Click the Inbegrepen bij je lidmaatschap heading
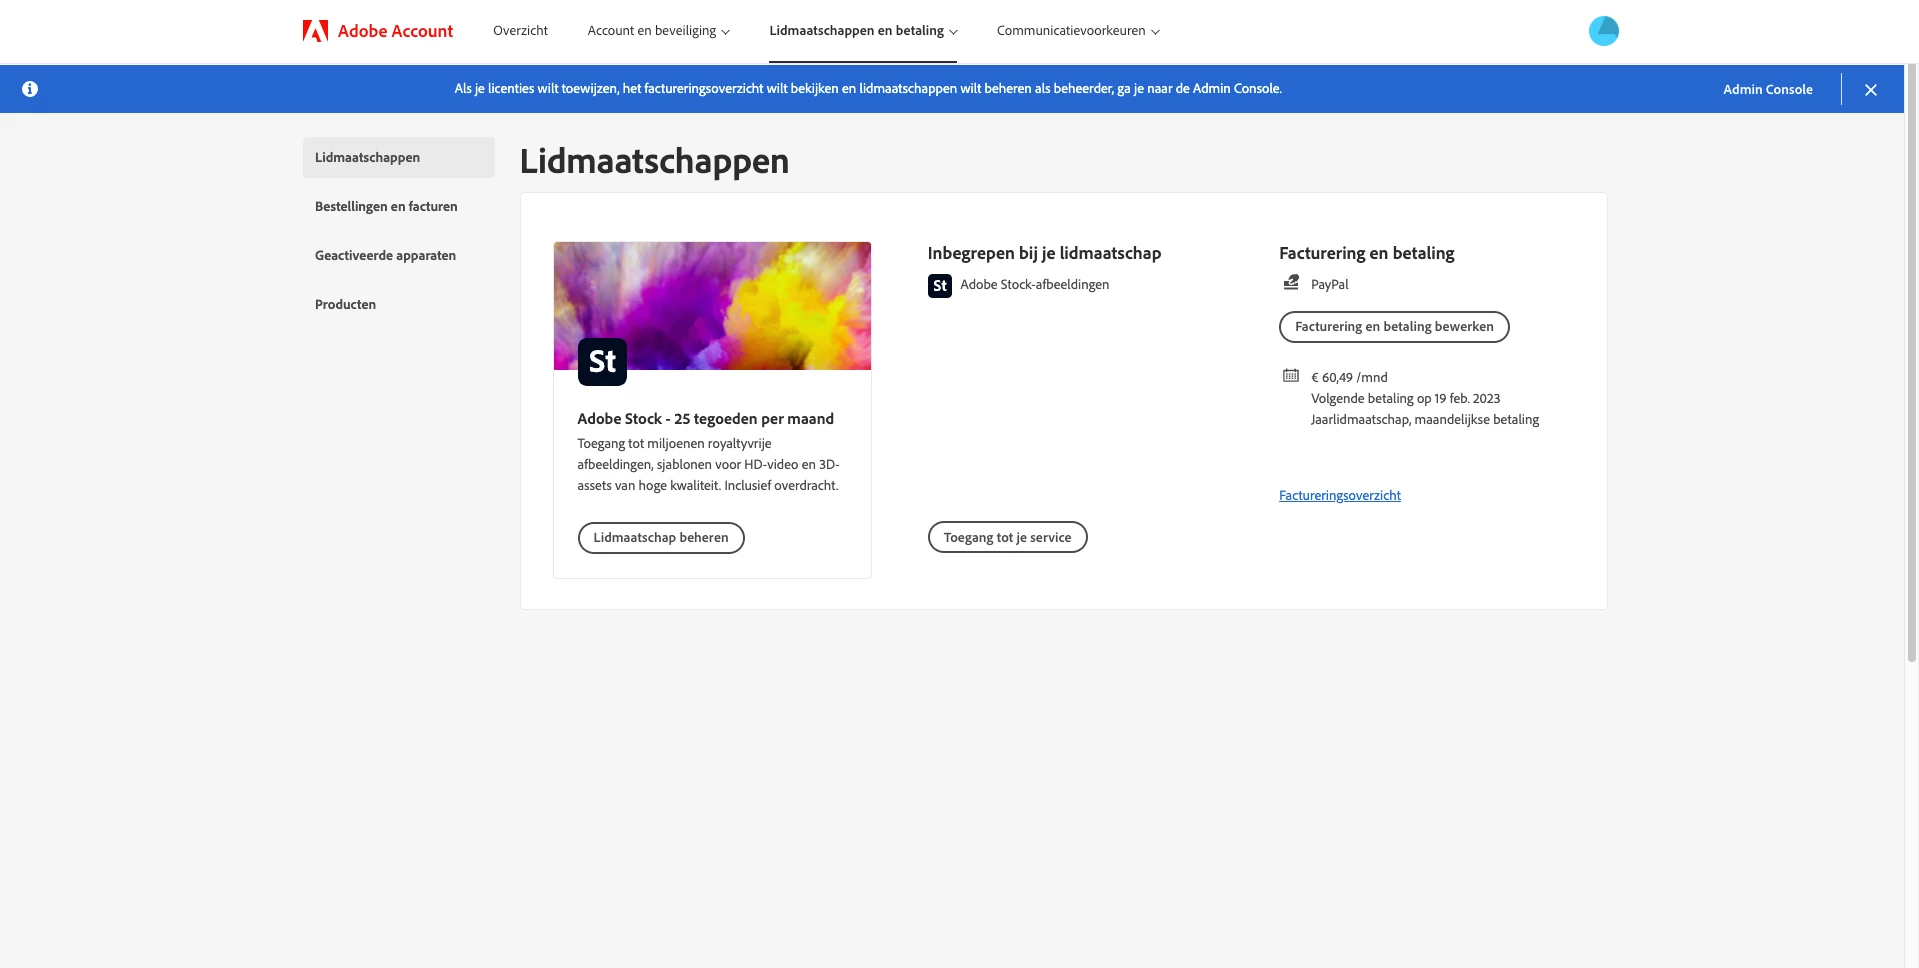This screenshot has width=1919, height=968. click(1044, 254)
